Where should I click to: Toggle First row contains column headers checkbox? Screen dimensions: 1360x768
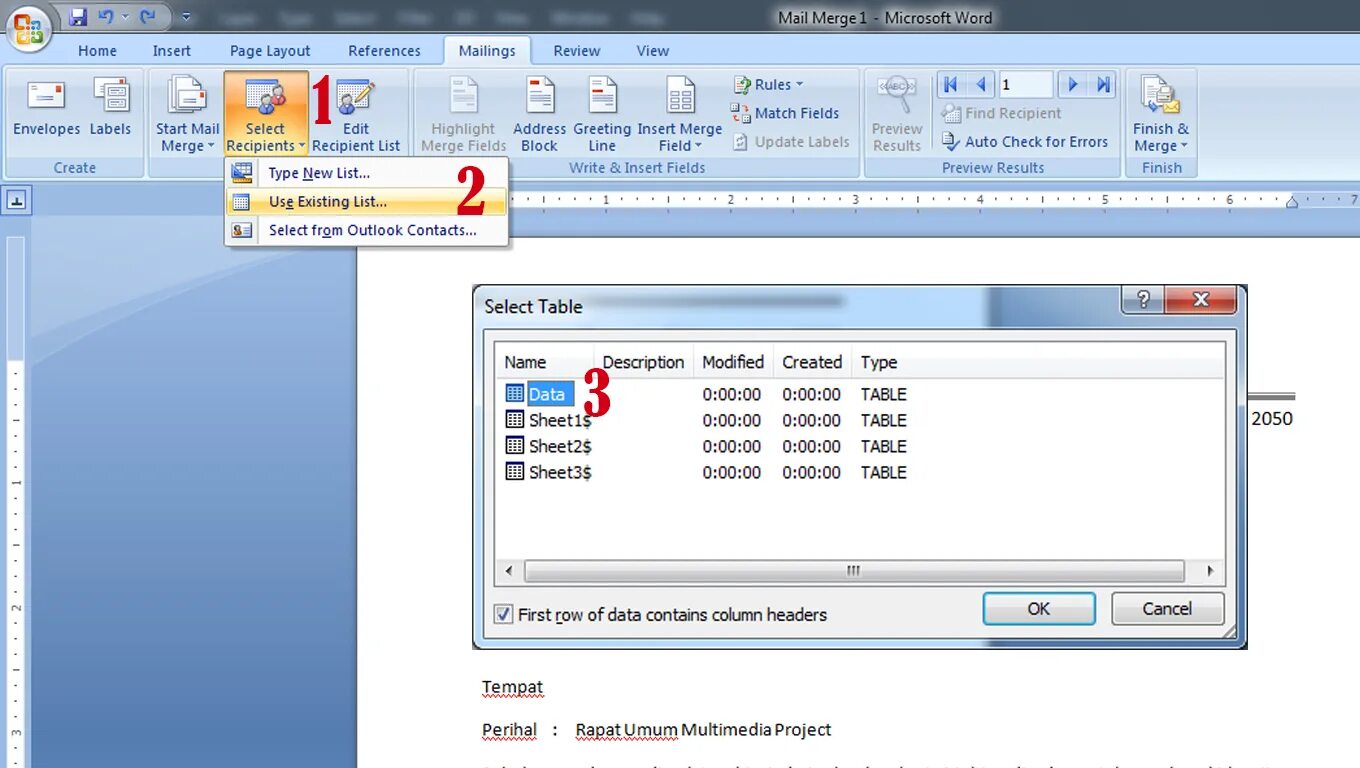pyautogui.click(x=504, y=614)
